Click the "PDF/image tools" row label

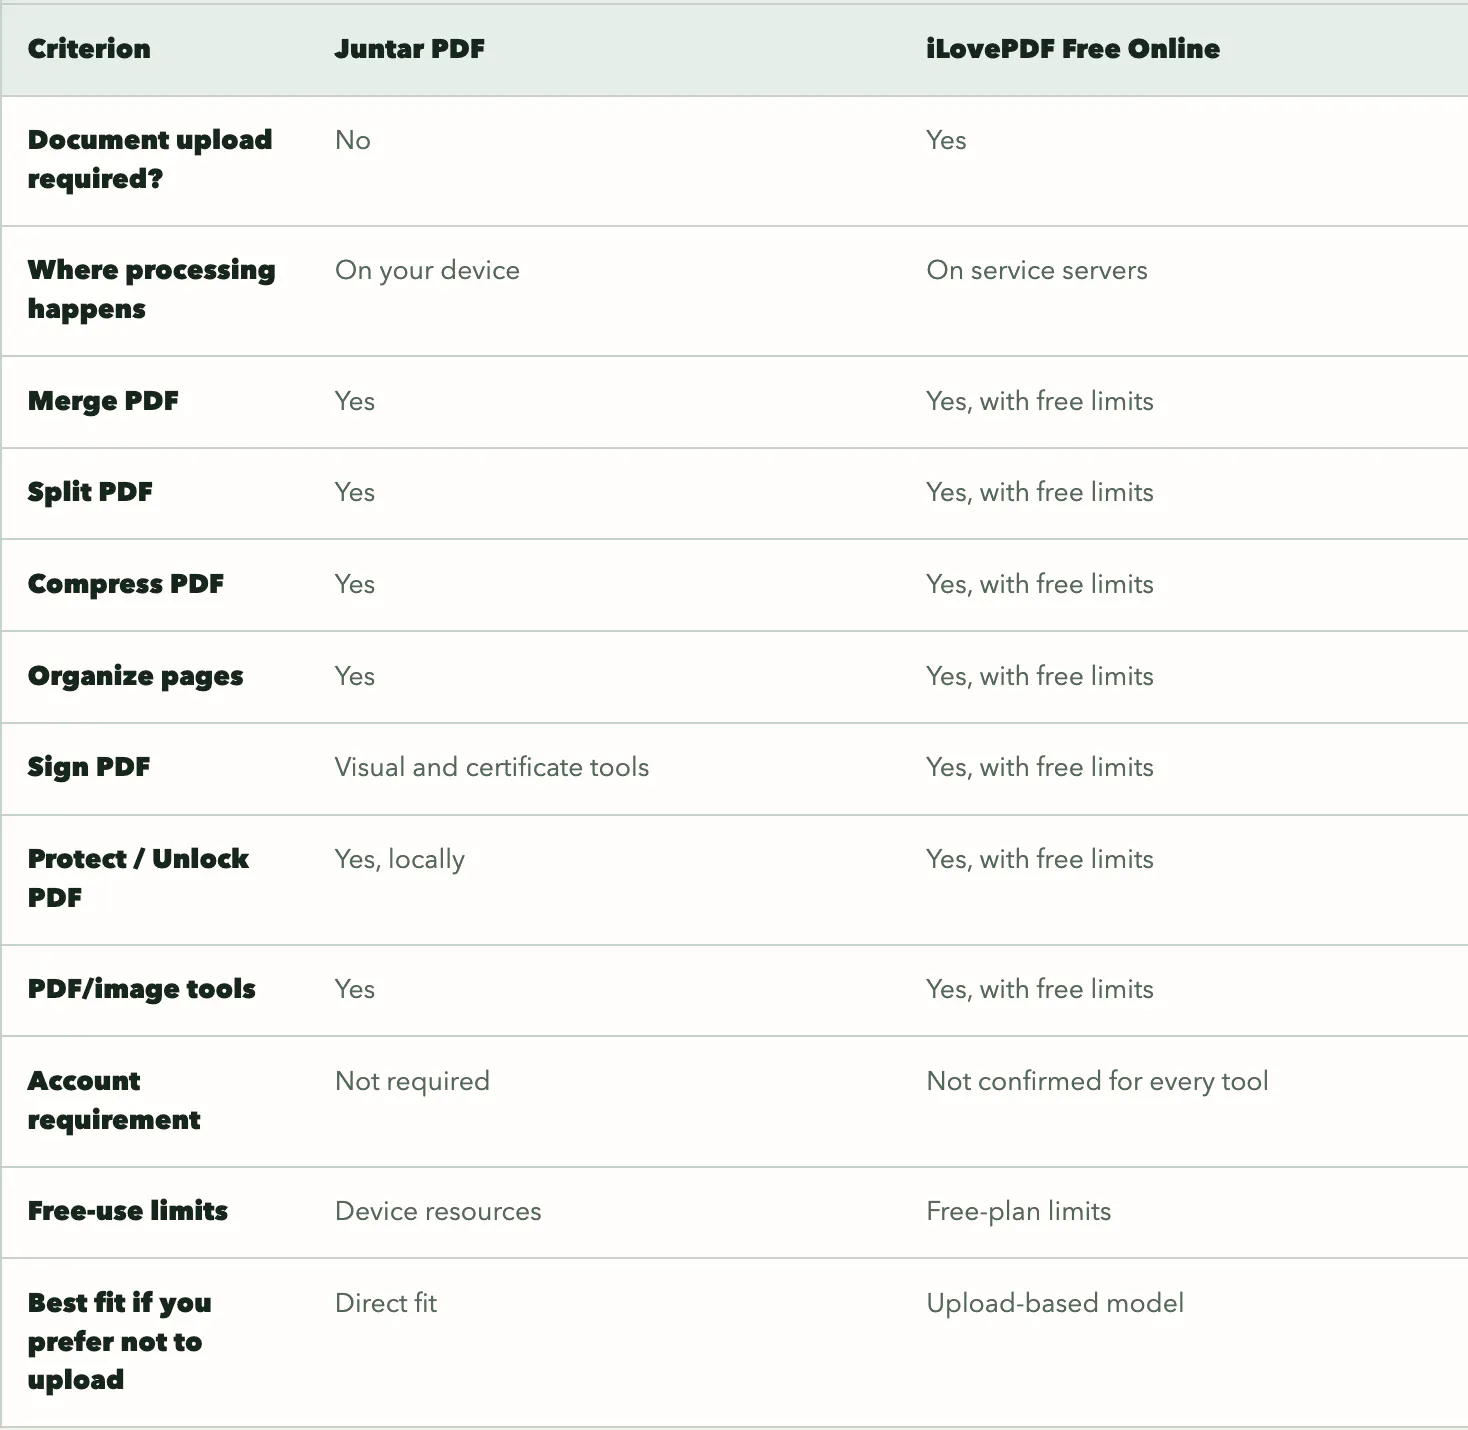(x=142, y=989)
